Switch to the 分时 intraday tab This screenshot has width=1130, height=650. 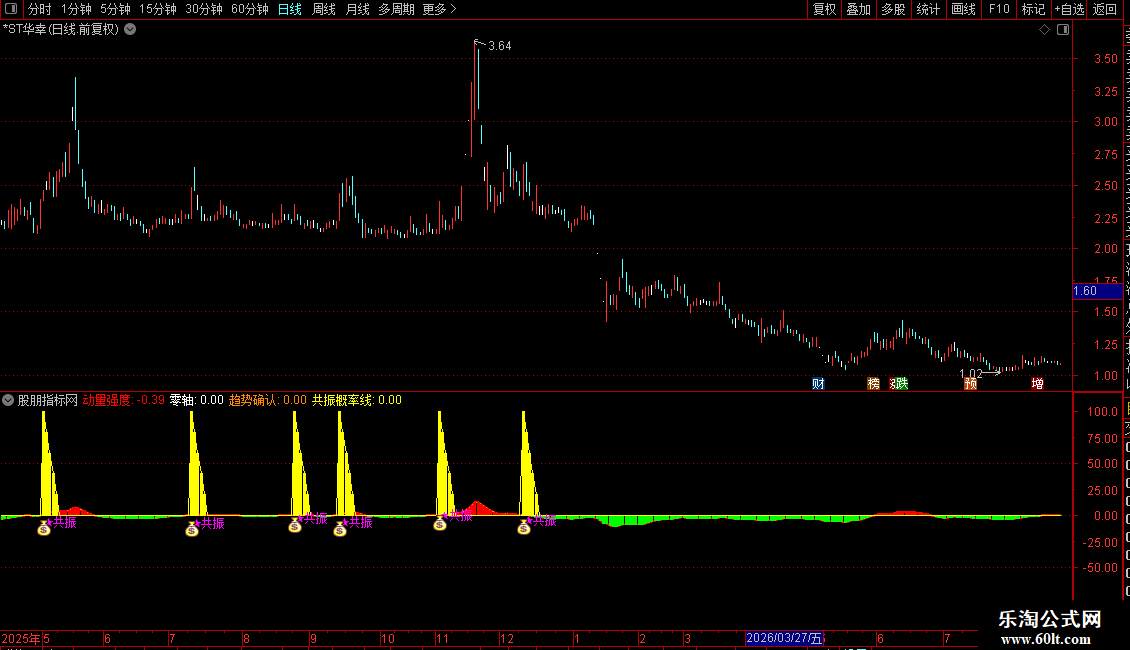pyautogui.click(x=40, y=9)
